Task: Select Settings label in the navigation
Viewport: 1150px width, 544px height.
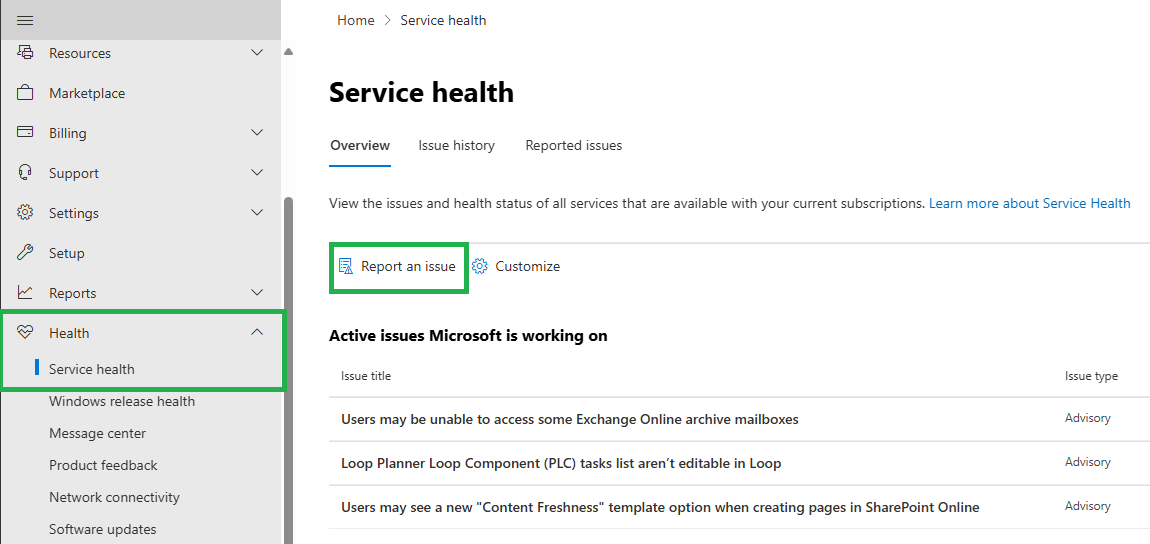Action: pos(74,213)
